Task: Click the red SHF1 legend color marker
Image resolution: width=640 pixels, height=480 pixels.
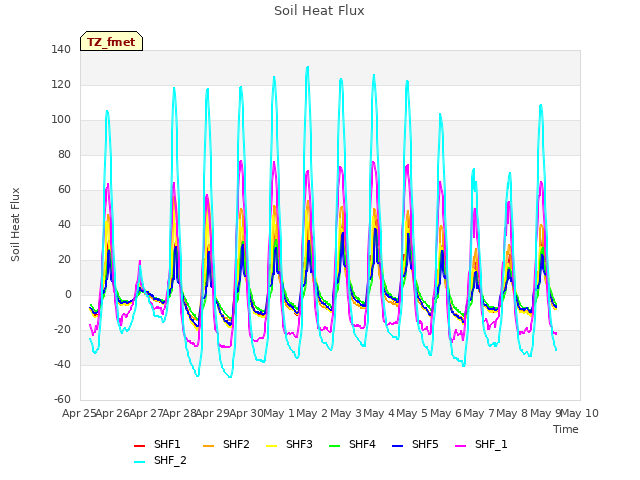Action: pyautogui.click(x=139, y=446)
